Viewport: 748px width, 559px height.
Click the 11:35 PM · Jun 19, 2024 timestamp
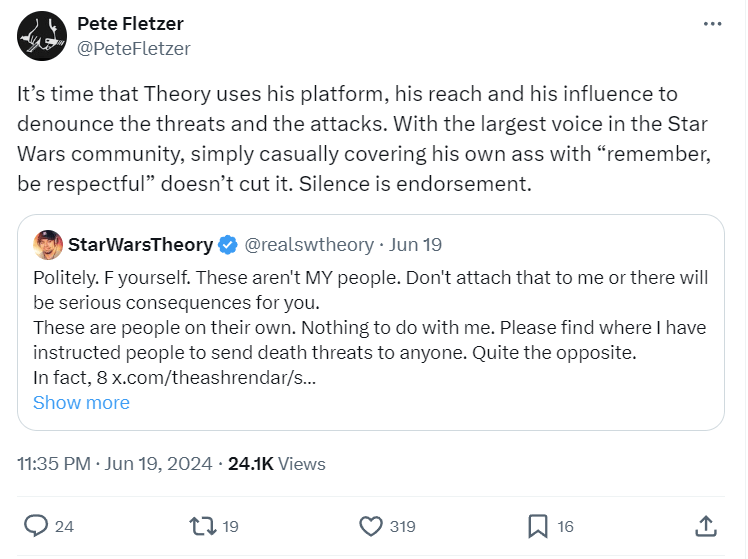coord(115,464)
